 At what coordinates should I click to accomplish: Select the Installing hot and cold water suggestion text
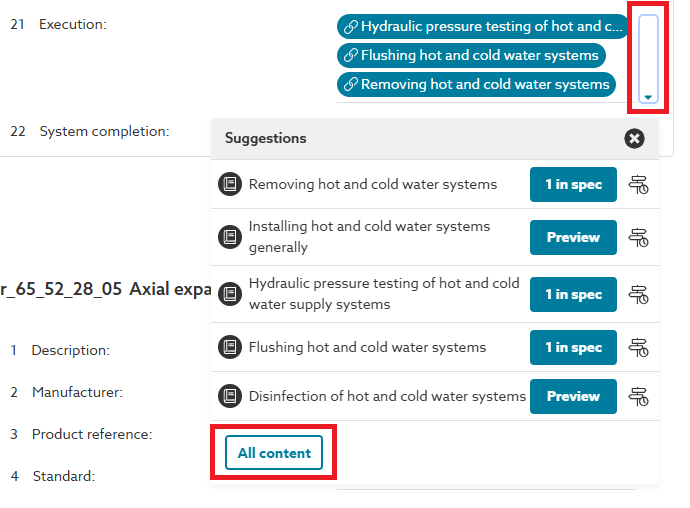click(369, 237)
